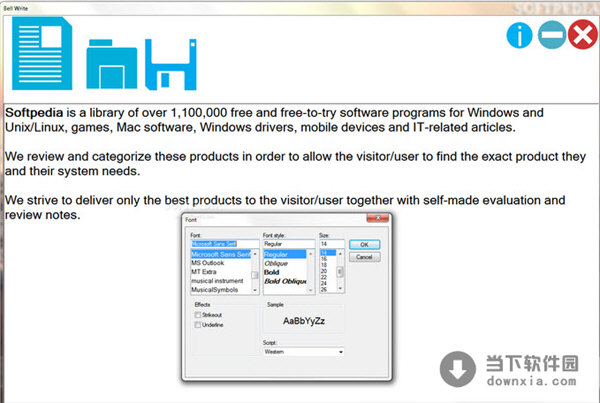Click size list scrollbar thumb
The width and height of the screenshot is (600, 403).
point(340,272)
